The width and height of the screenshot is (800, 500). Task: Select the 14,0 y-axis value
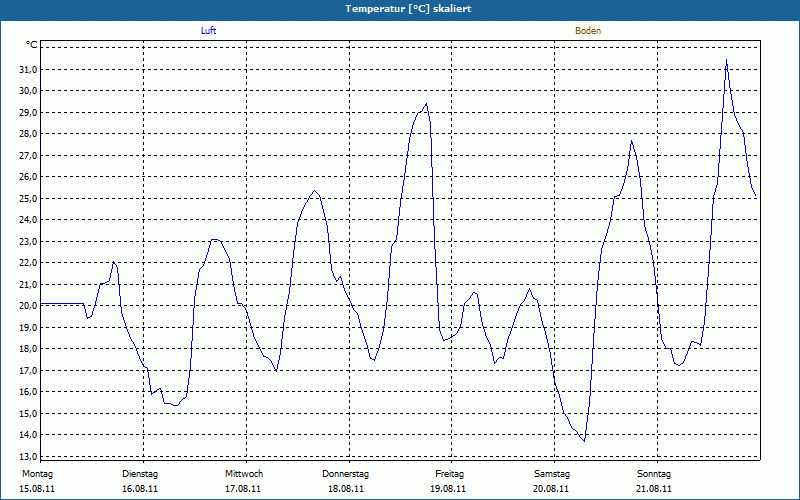[x=29, y=435]
